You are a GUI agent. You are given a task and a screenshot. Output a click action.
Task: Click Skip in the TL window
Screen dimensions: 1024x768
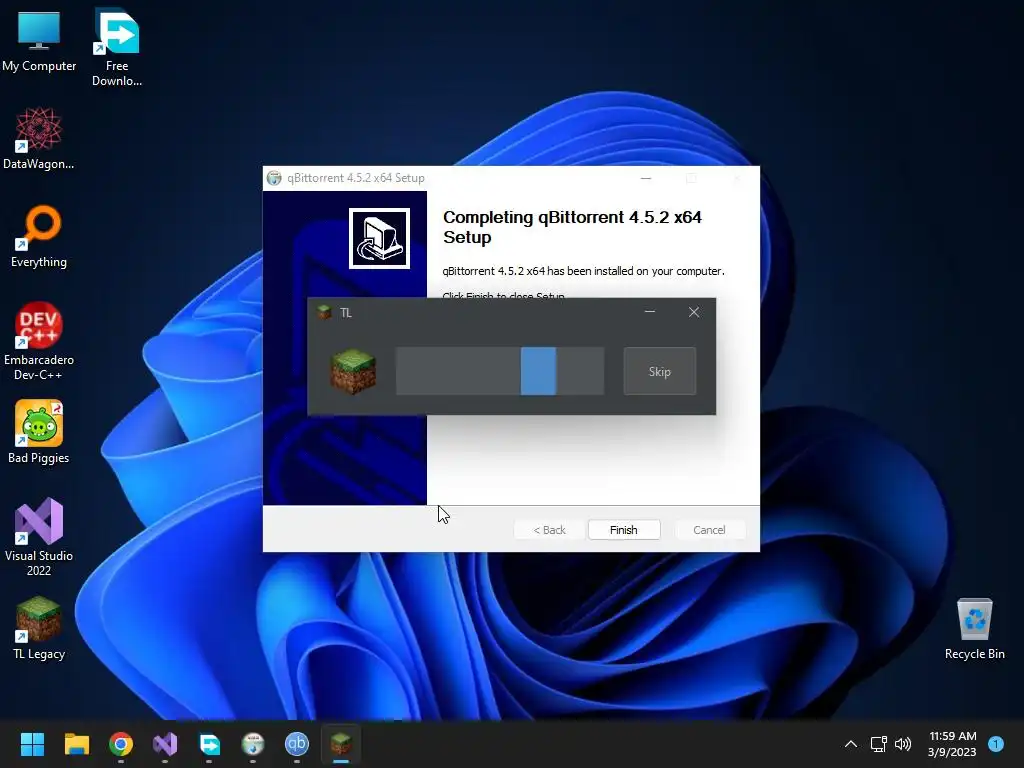tap(660, 372)
